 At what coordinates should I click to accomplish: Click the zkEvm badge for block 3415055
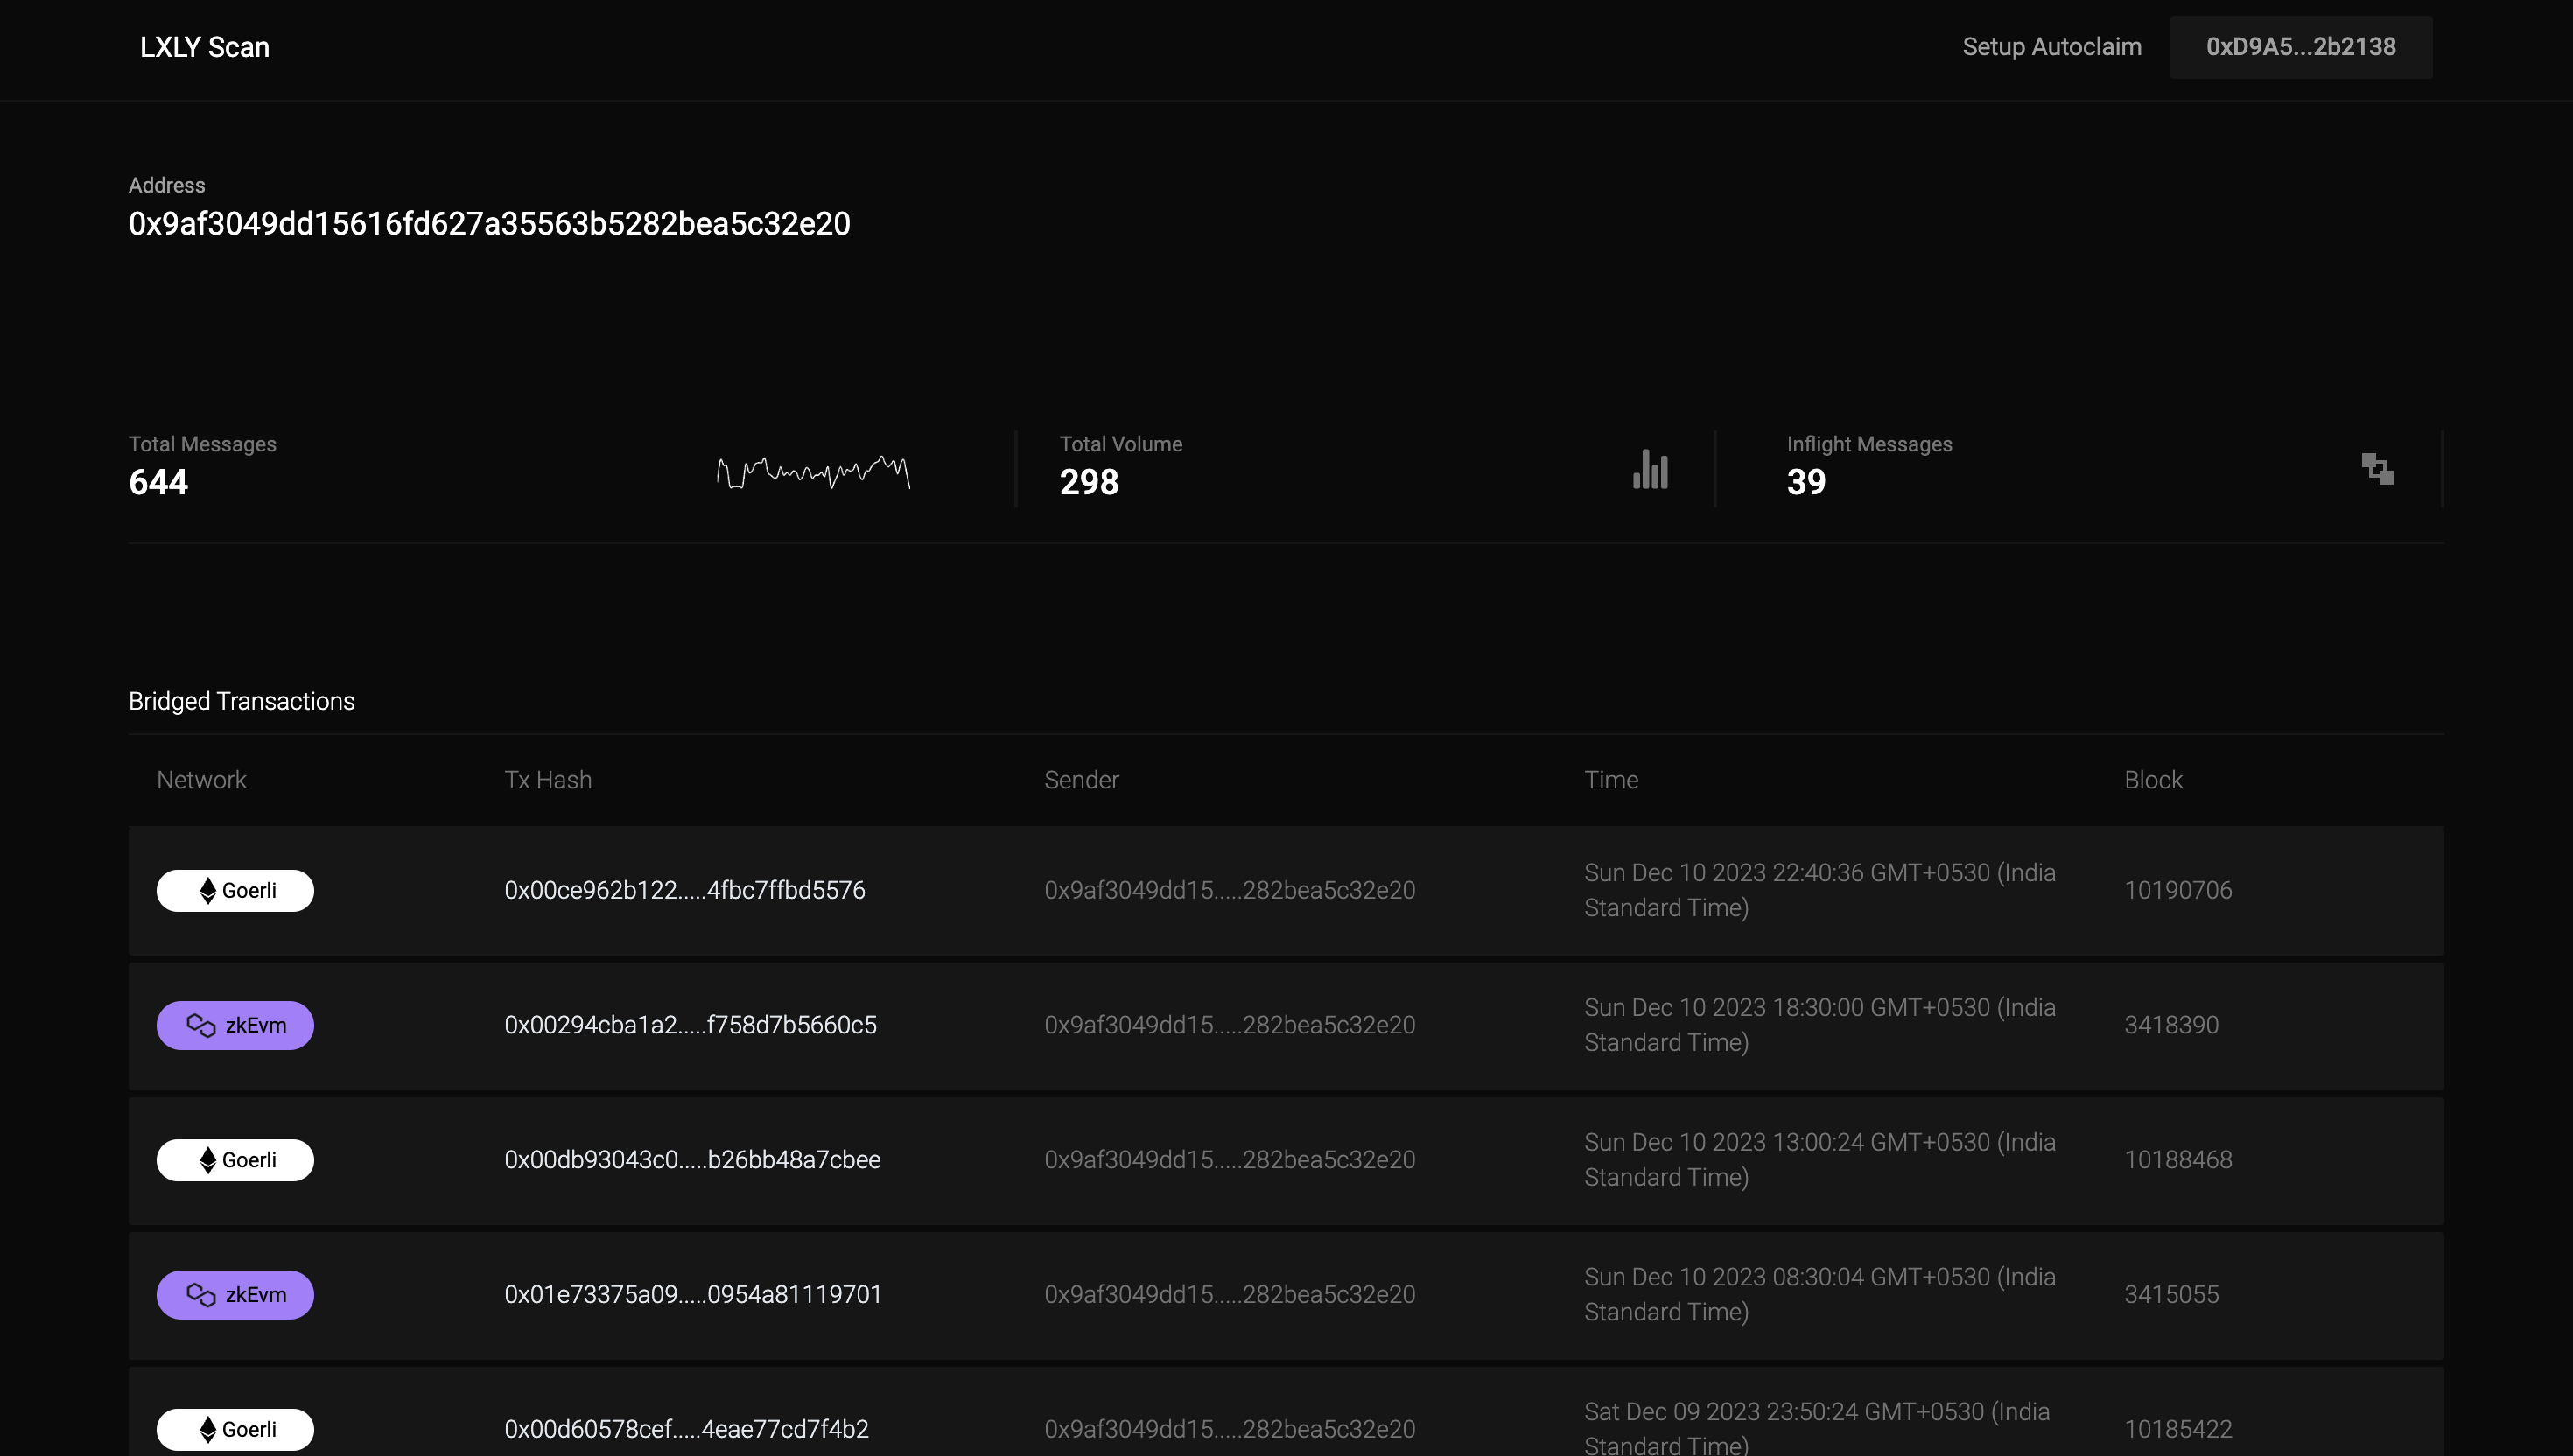click(235, 1294)
